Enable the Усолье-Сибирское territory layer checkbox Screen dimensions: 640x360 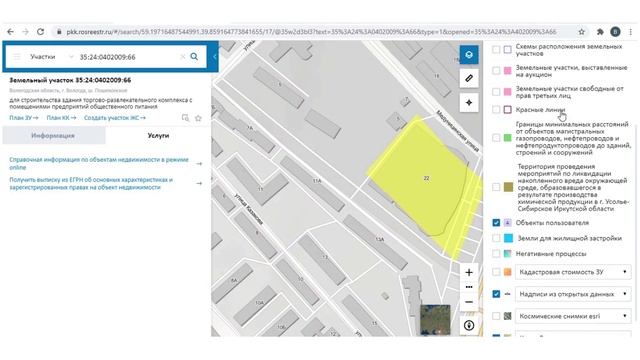click(x=496, y=187)
